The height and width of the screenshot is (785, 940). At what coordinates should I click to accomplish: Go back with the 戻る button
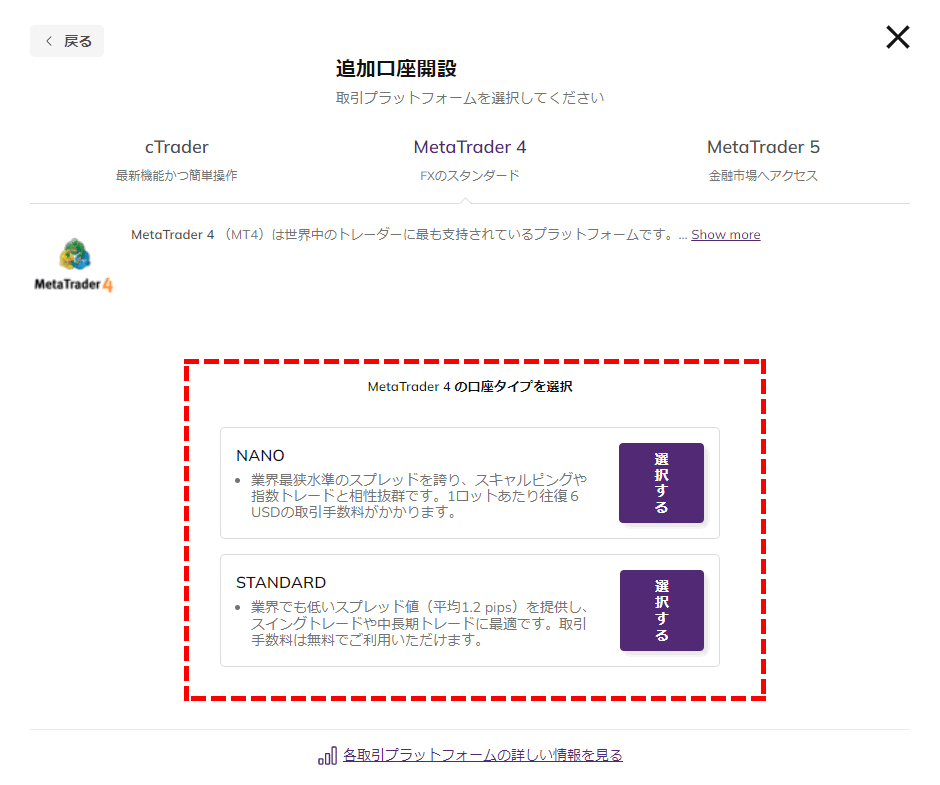tap(67, 41)
